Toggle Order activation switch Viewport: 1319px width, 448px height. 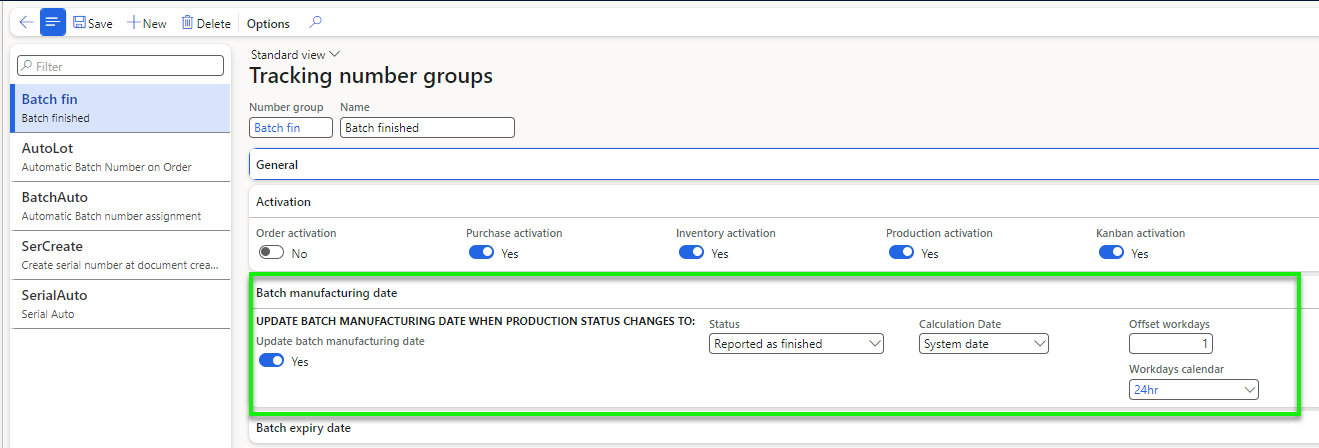(x=271, y=253)
